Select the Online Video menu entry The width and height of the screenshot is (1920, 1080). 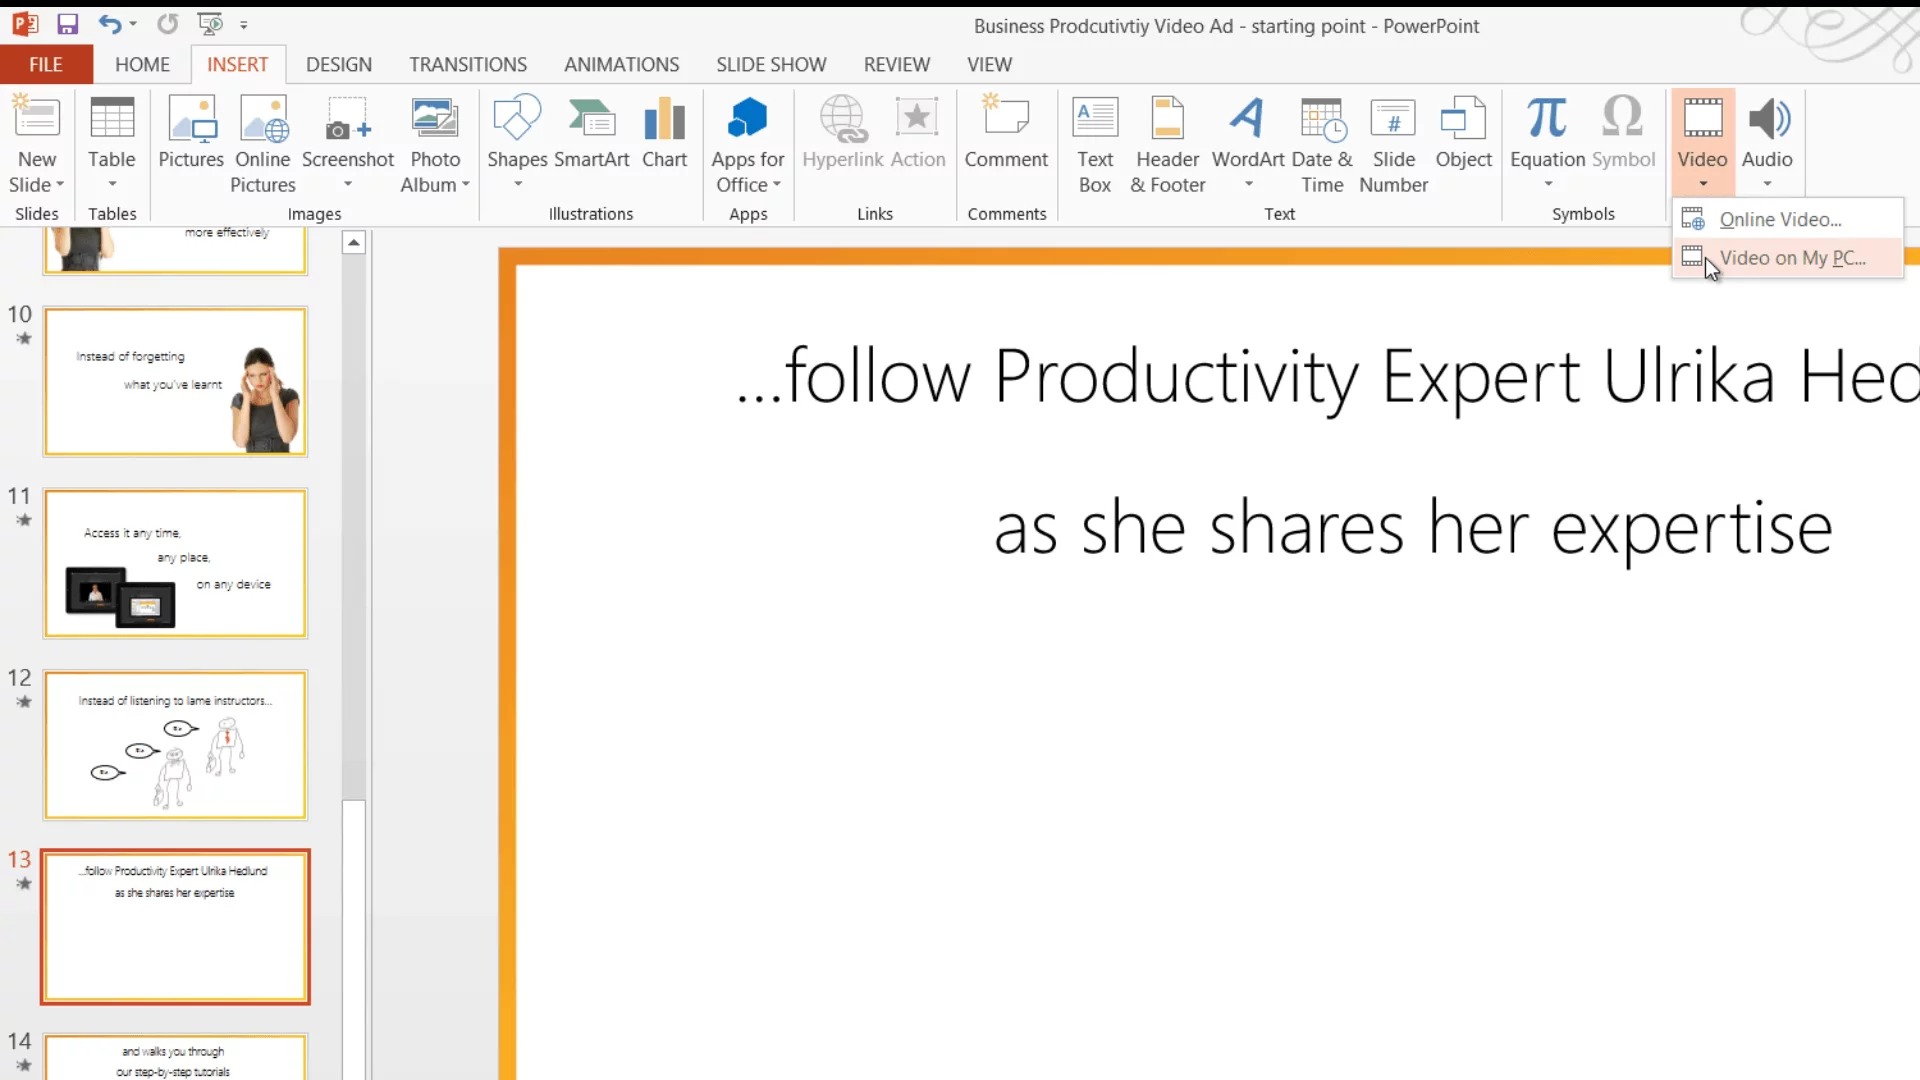tap(1779, 220)
